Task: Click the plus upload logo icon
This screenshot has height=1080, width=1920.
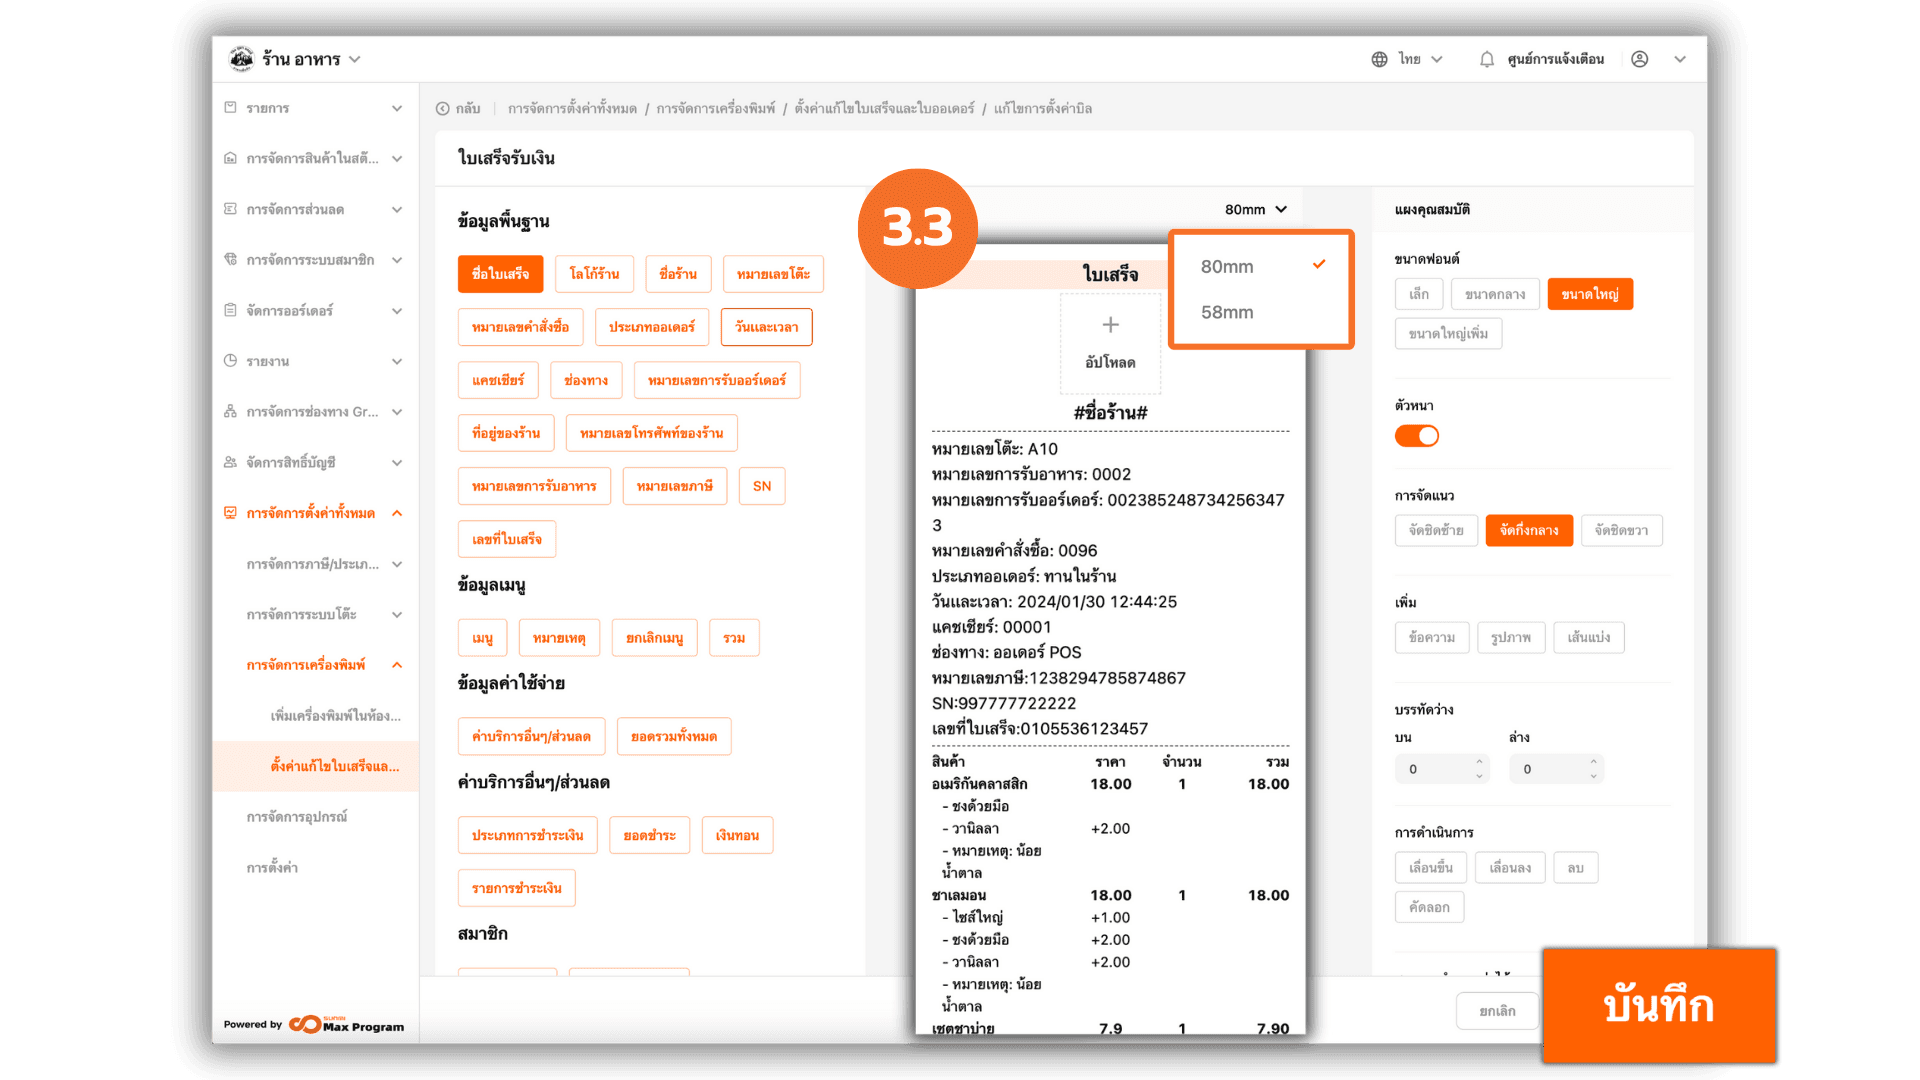Action: click(1110, 325)
